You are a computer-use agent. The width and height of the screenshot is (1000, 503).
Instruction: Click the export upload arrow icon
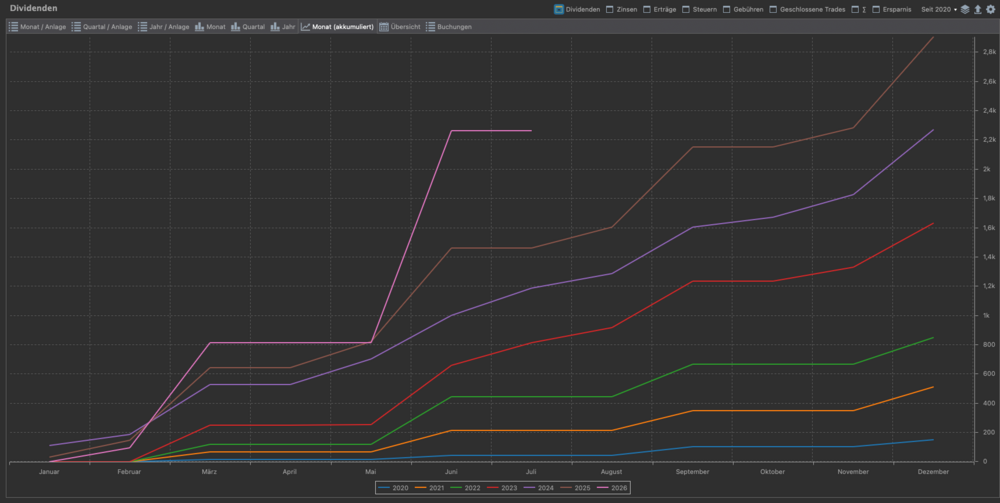[x=978, y=10]
